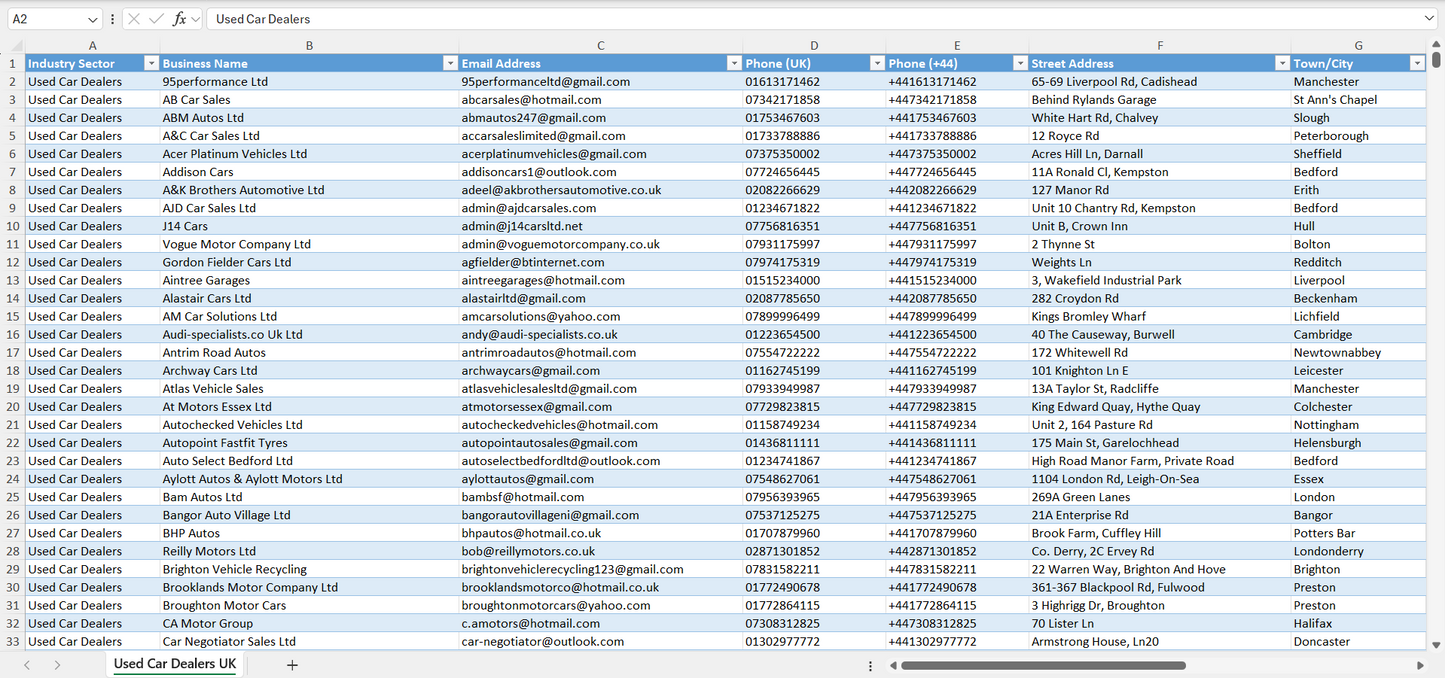Open Street Address filter dropdown
Screen dimensions: 1445x678
(x=1282, y=63)
